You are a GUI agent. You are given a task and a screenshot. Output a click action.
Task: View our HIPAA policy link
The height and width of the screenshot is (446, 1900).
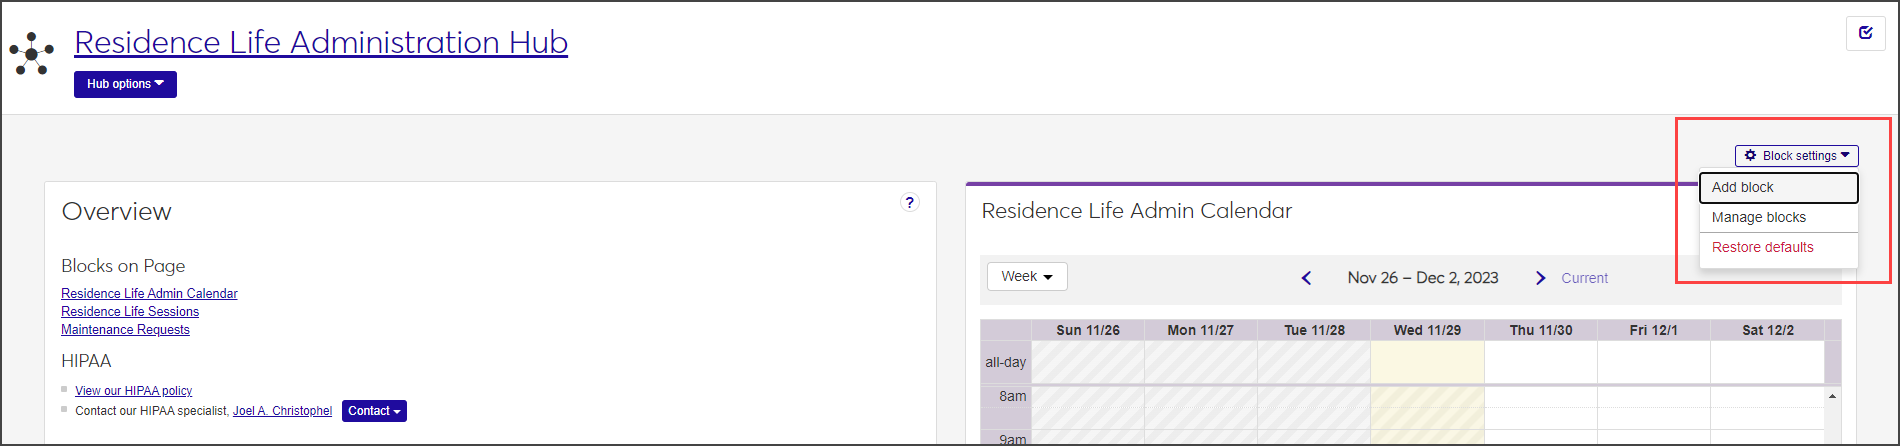[133, 391]
